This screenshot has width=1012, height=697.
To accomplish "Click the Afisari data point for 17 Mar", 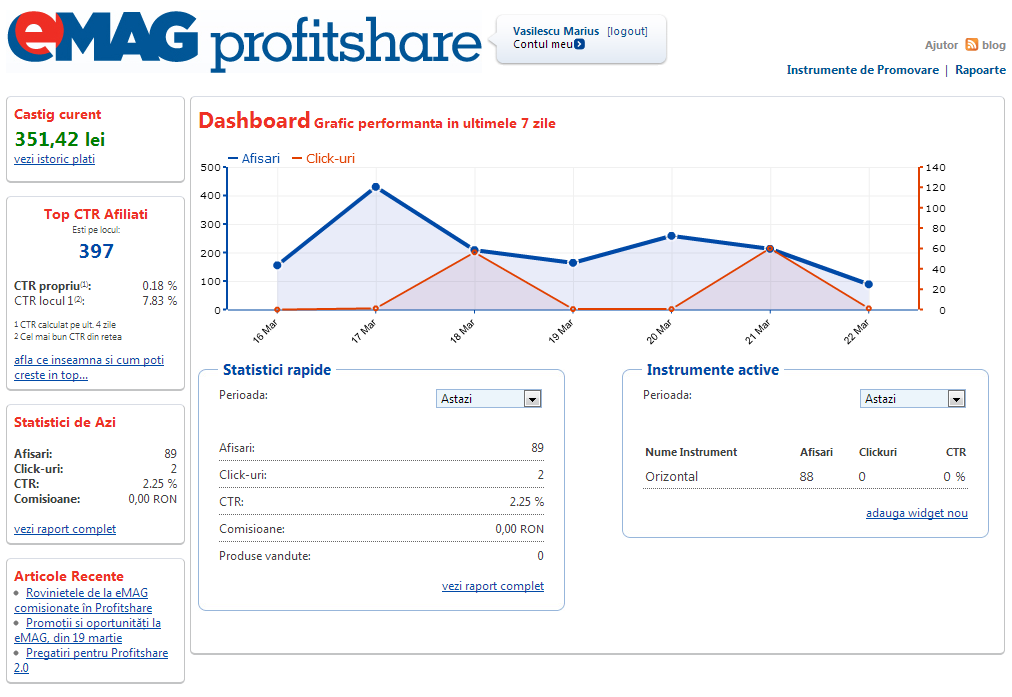I will pos(376,187).
